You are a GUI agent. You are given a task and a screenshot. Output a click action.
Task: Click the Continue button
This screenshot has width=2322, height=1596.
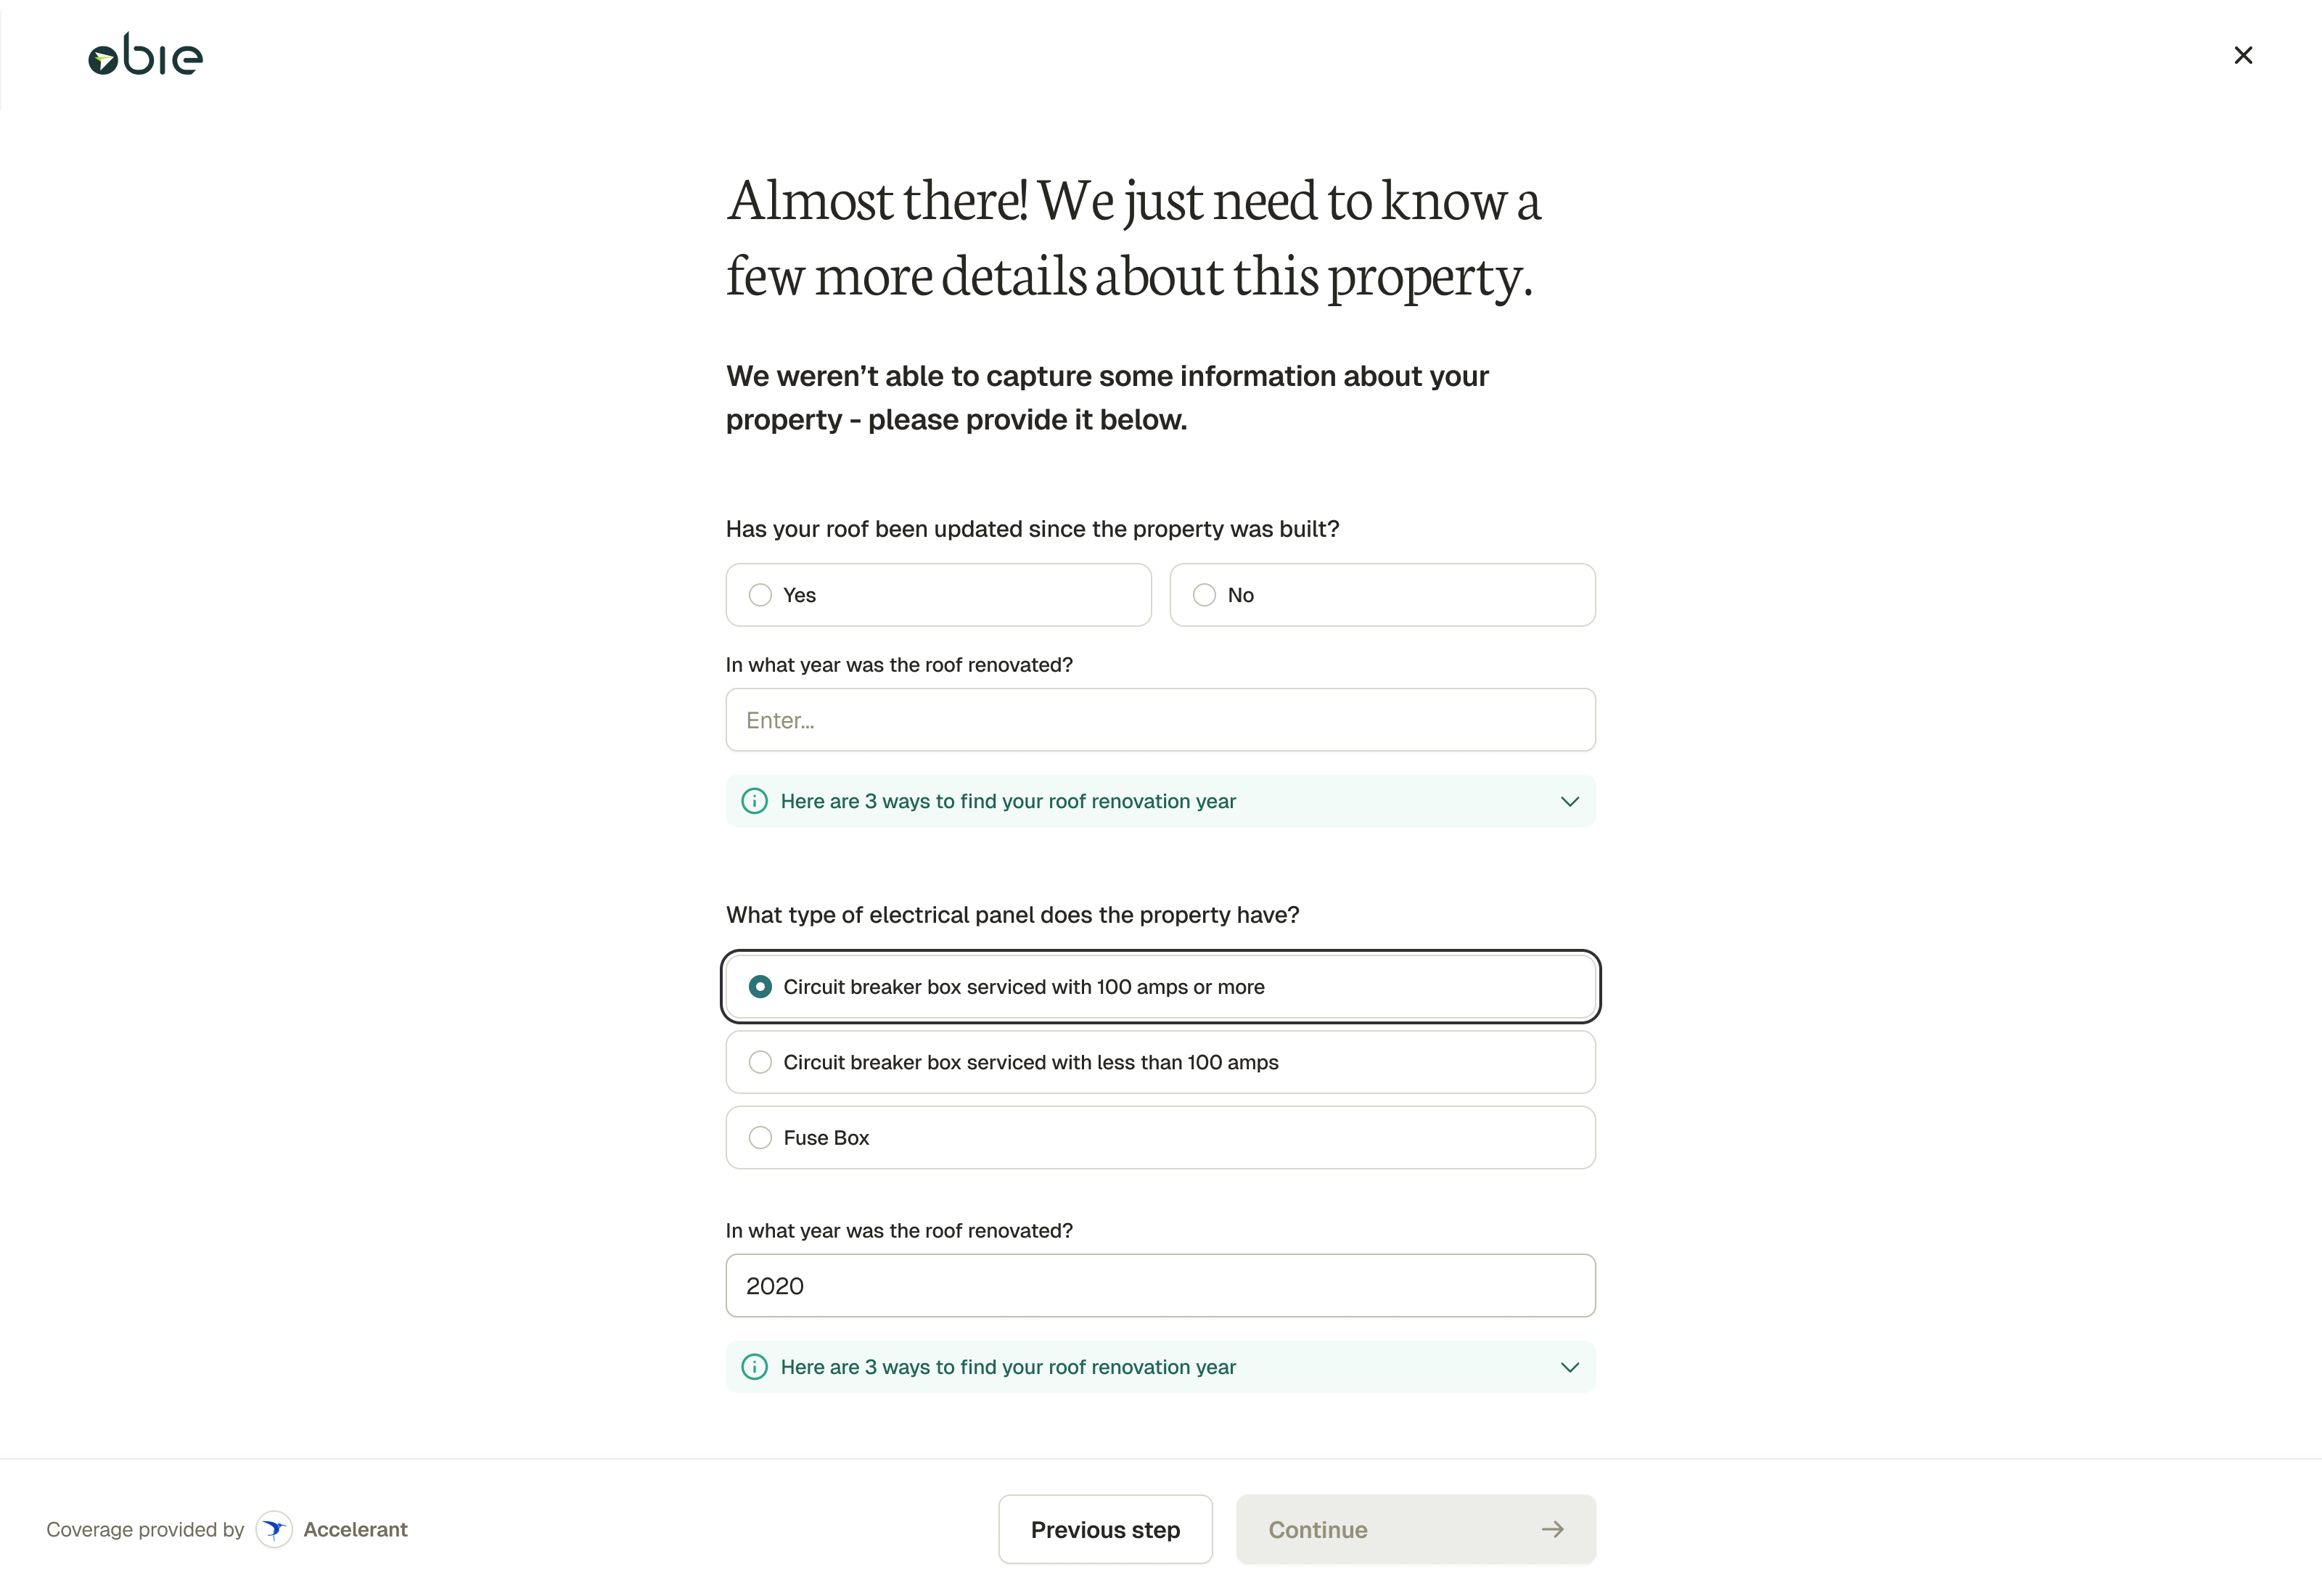pyautogui.click(x=1416, y=1529)
